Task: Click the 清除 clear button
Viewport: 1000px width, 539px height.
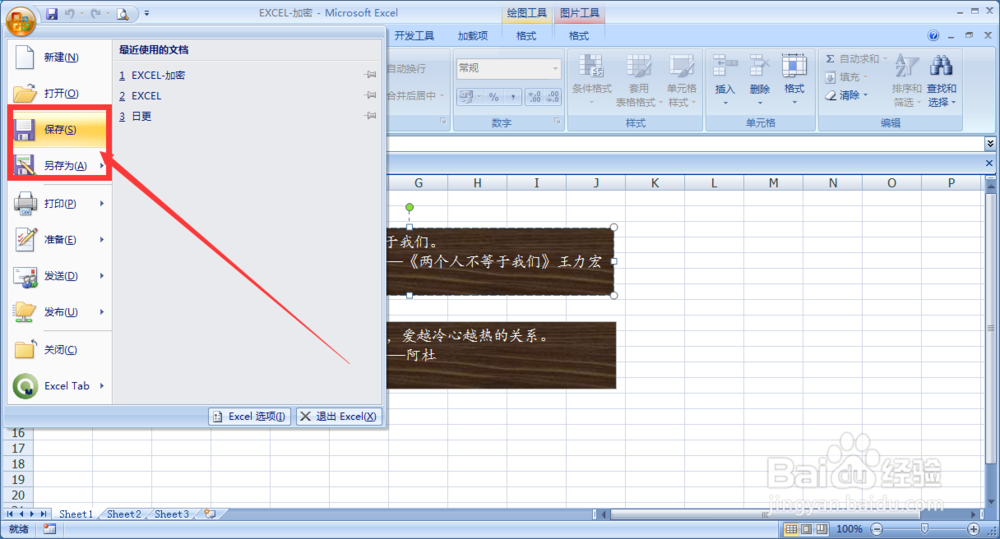Action: click(846, 95)
